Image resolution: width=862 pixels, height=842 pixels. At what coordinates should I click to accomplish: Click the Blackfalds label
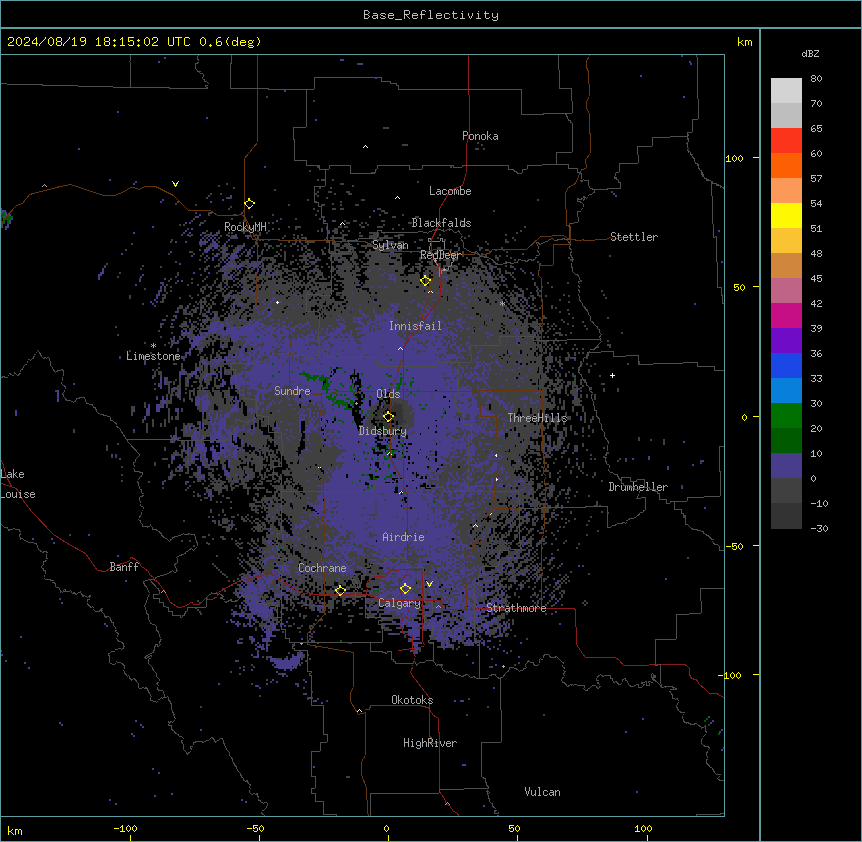(441, 223)
